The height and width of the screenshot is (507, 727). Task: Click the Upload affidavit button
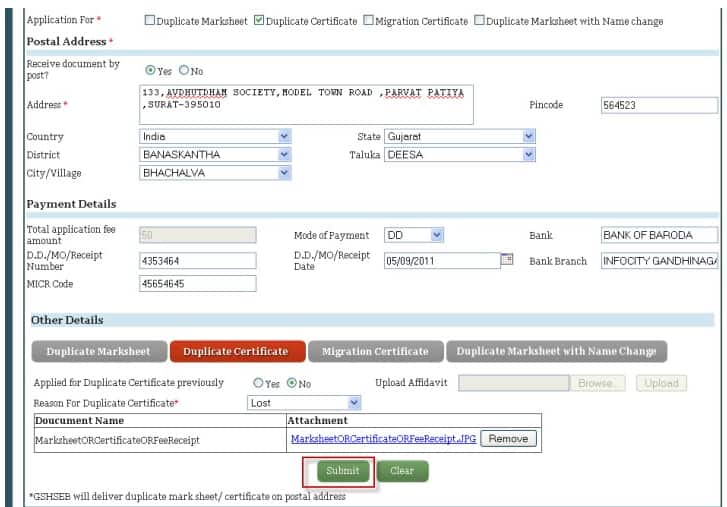pyautogui.click(x=662, y=383)
